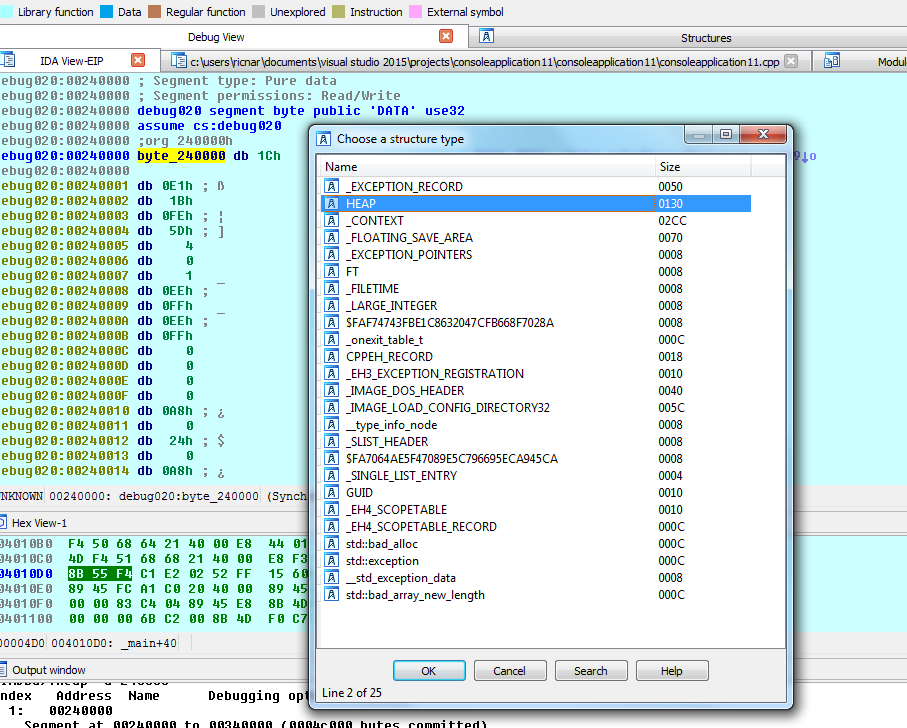Click the source file tab icon for consoleapplication11.cpp
The image size is (907, 728).
180,61
